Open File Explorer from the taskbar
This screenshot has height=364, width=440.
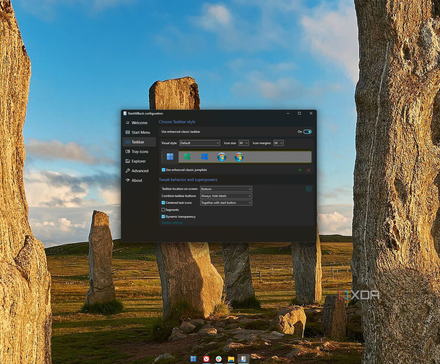(231, 359)
